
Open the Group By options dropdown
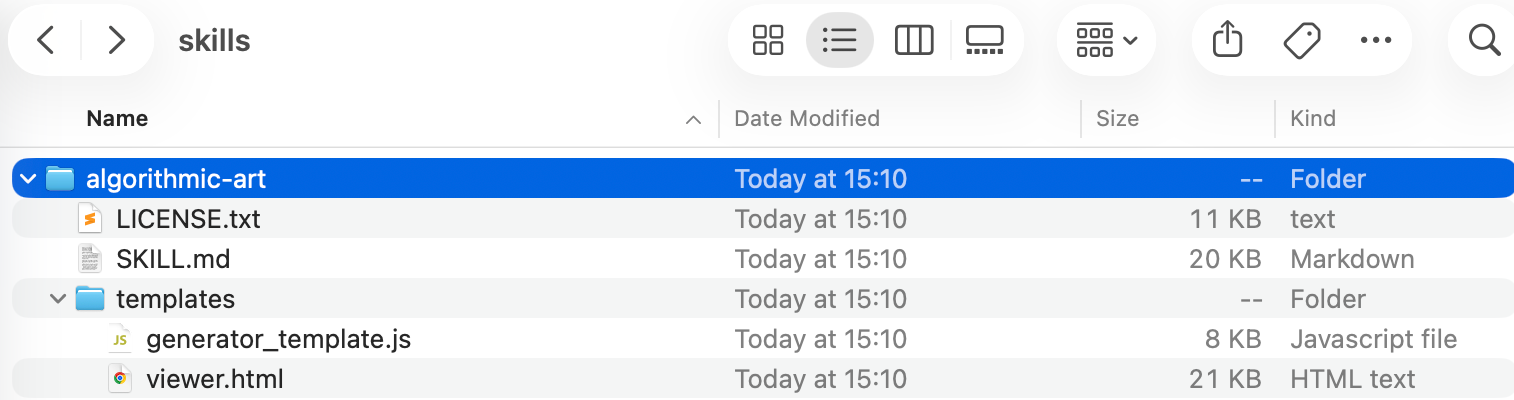[1106, 40]
